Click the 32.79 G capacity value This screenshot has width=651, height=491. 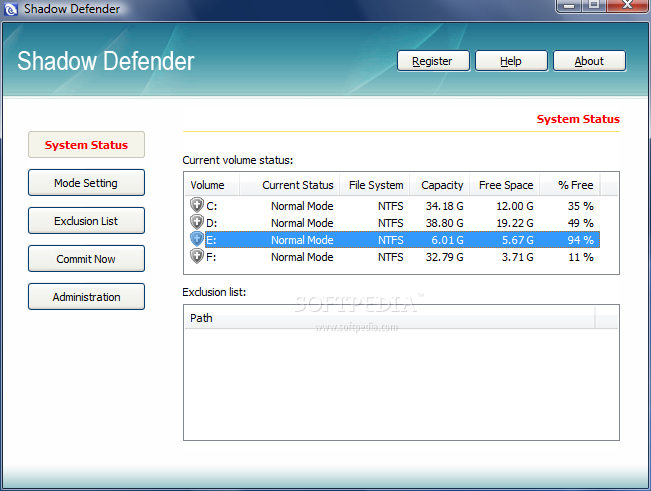[445, 257]
